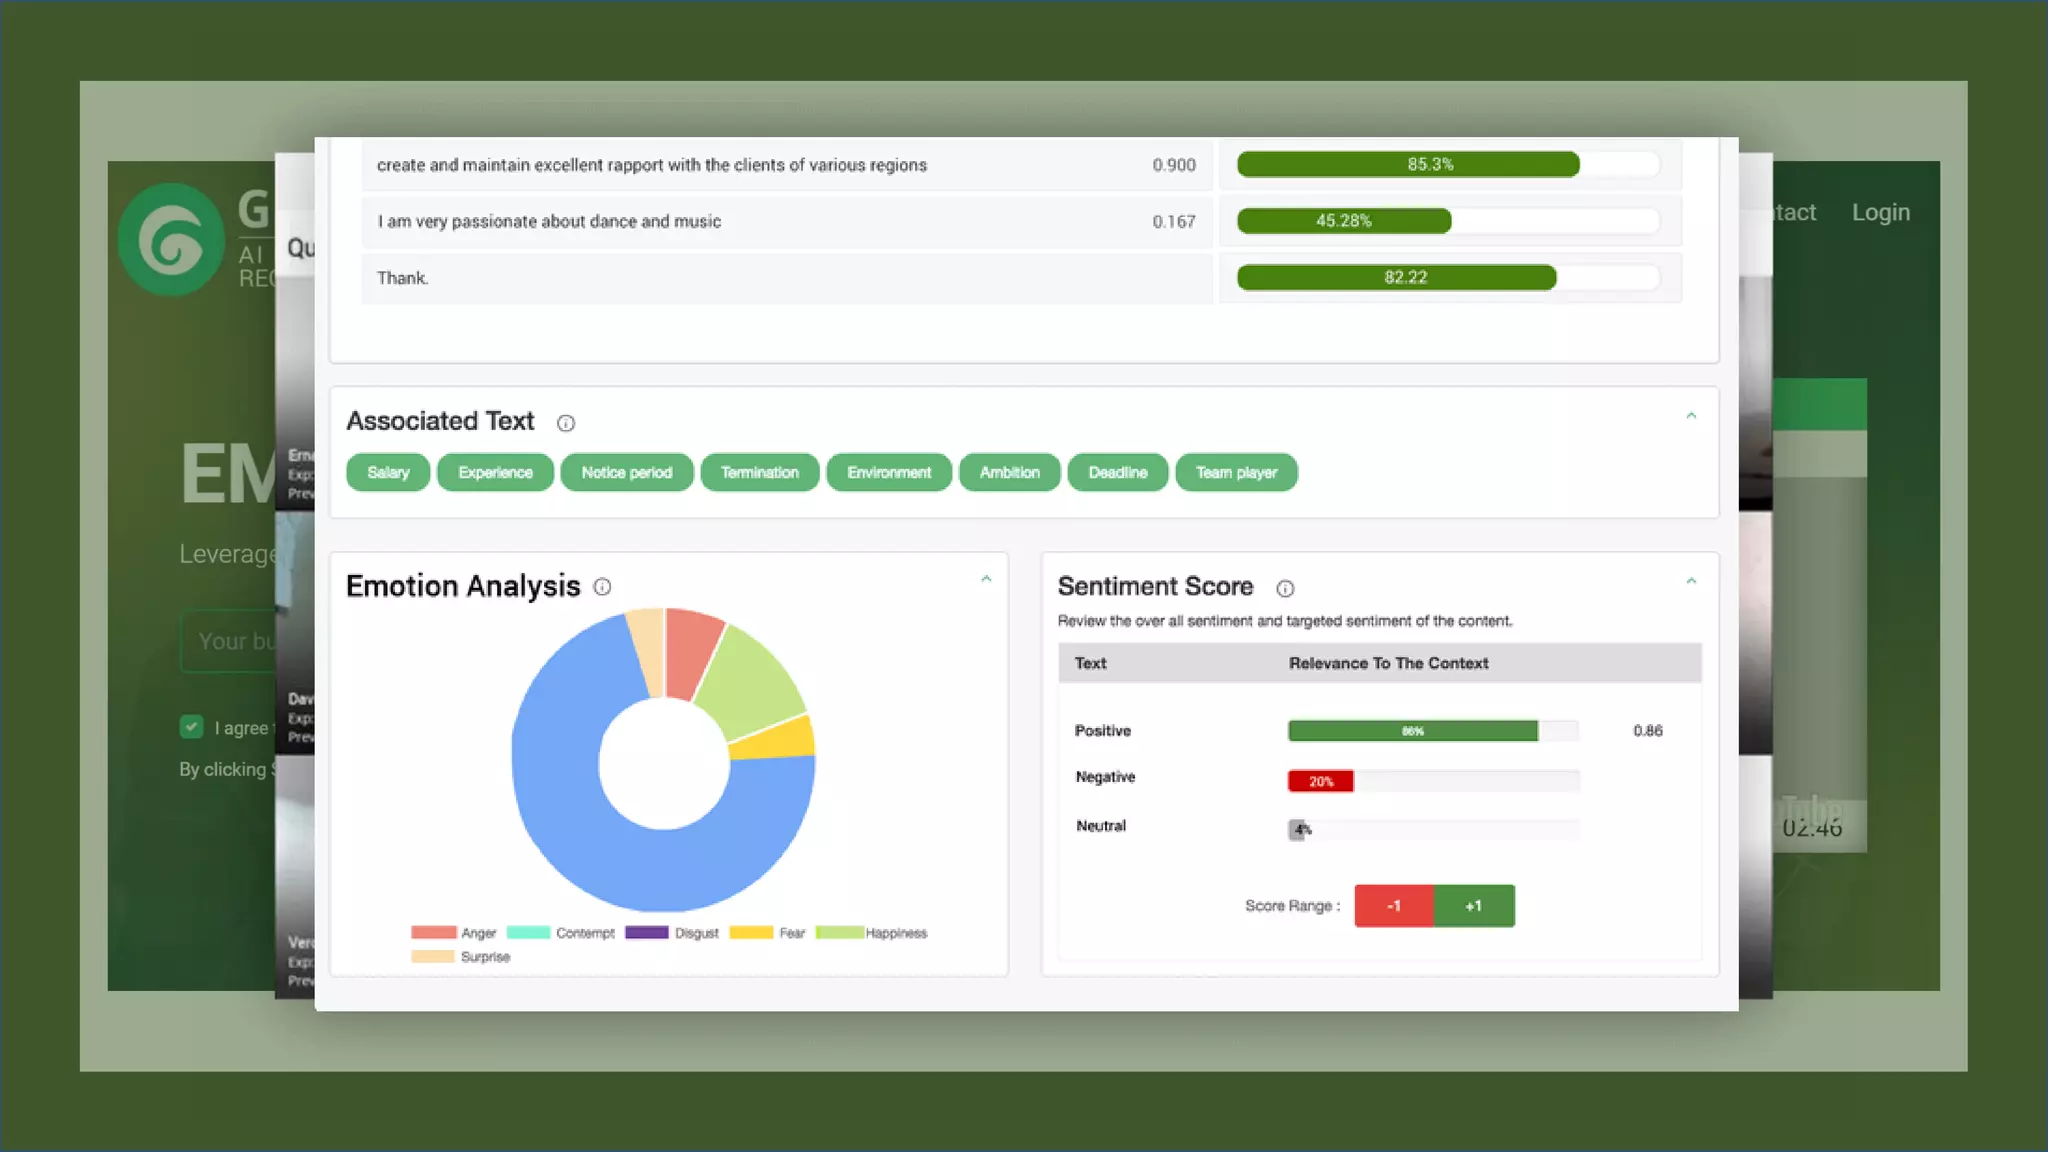Select the Salary tag

(x=388, y=472)
